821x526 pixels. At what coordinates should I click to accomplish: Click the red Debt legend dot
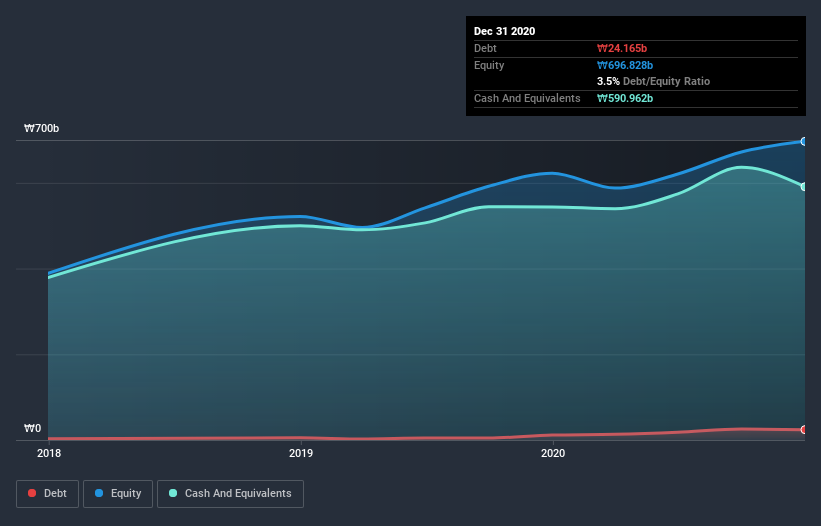[x=32, y=493]
